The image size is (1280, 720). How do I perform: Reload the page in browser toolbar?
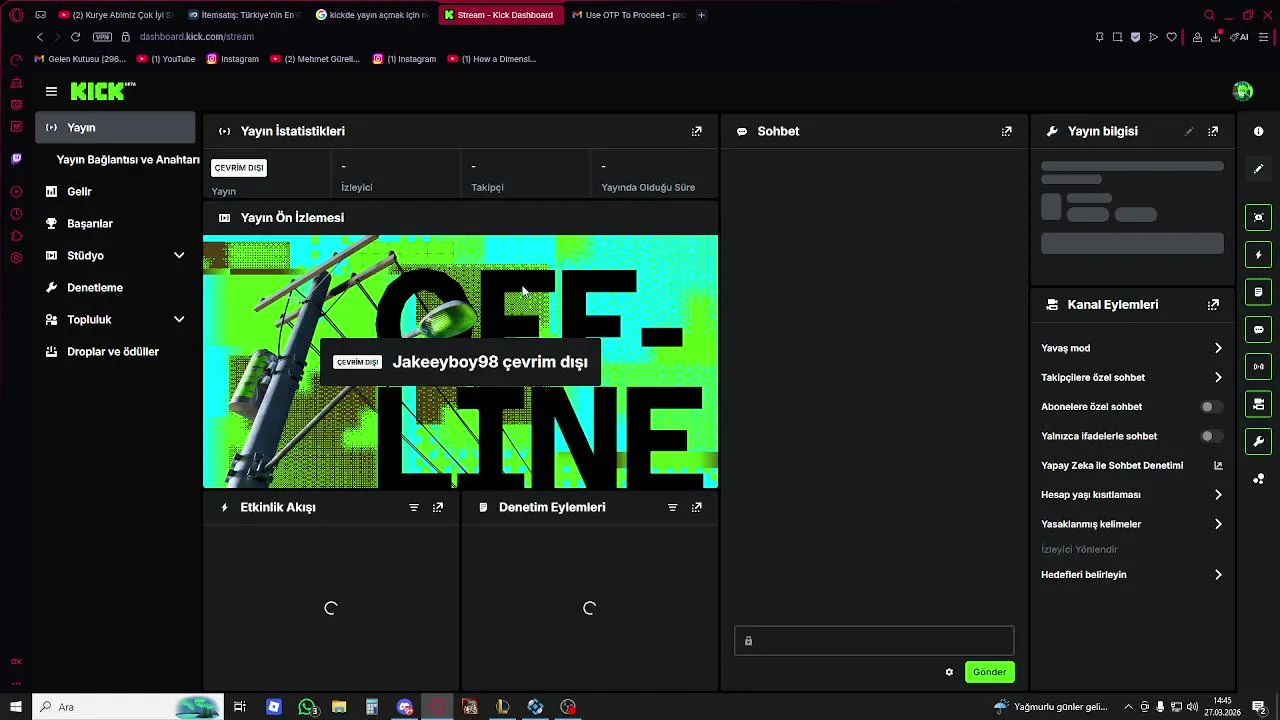(75, 37)
